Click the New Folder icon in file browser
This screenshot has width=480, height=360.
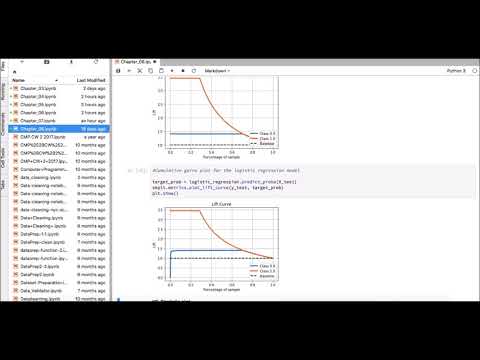[x=47, y=62]
